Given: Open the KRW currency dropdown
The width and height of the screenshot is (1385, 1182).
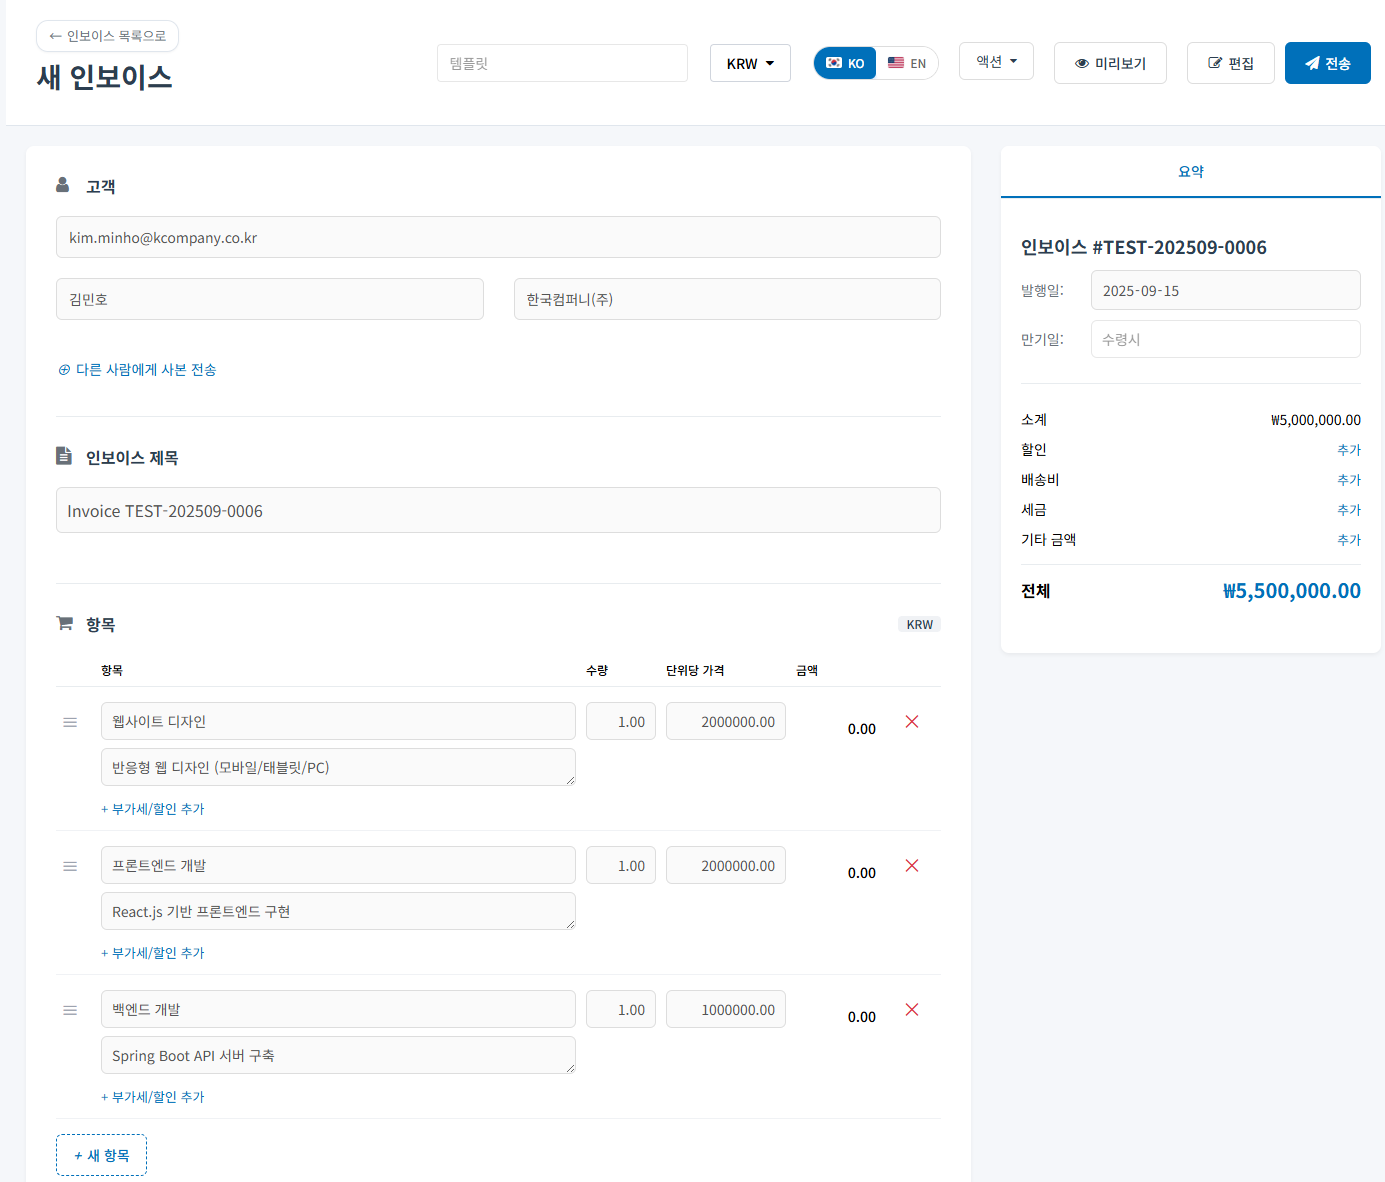Looking at the screenshot, I should [750, 63].
